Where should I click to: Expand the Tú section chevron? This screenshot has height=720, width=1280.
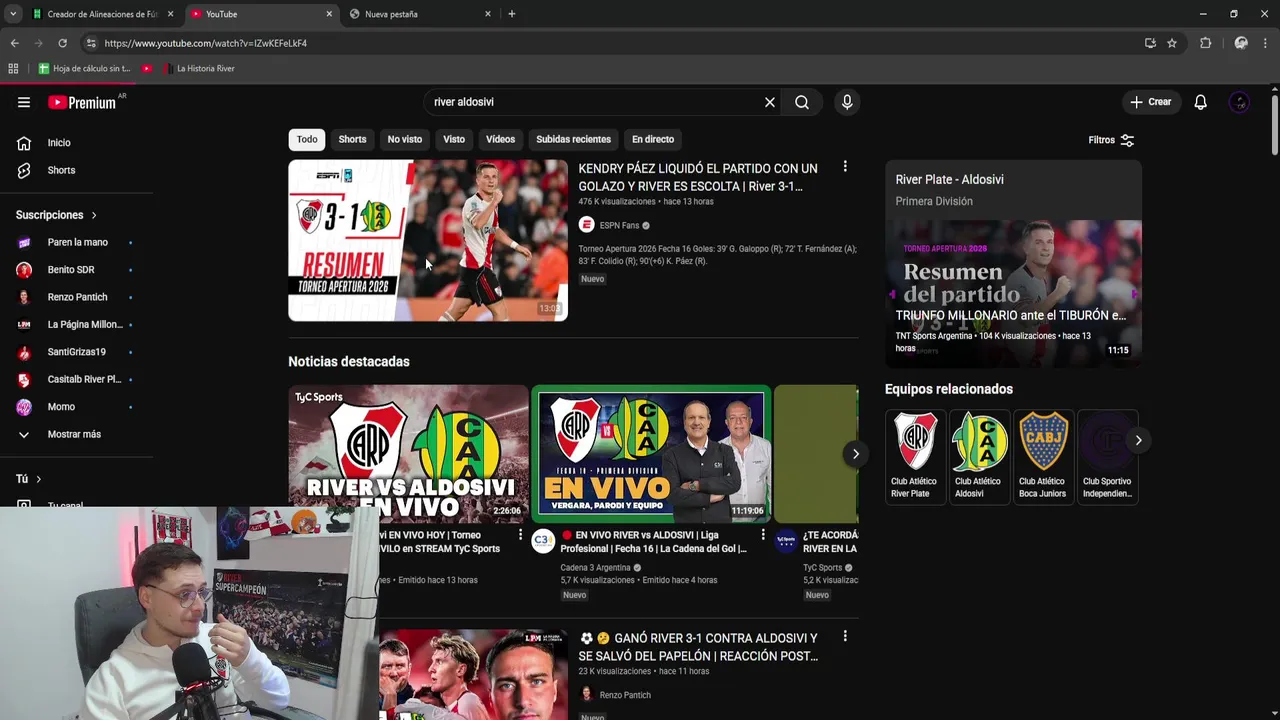[x=39, y=479]
